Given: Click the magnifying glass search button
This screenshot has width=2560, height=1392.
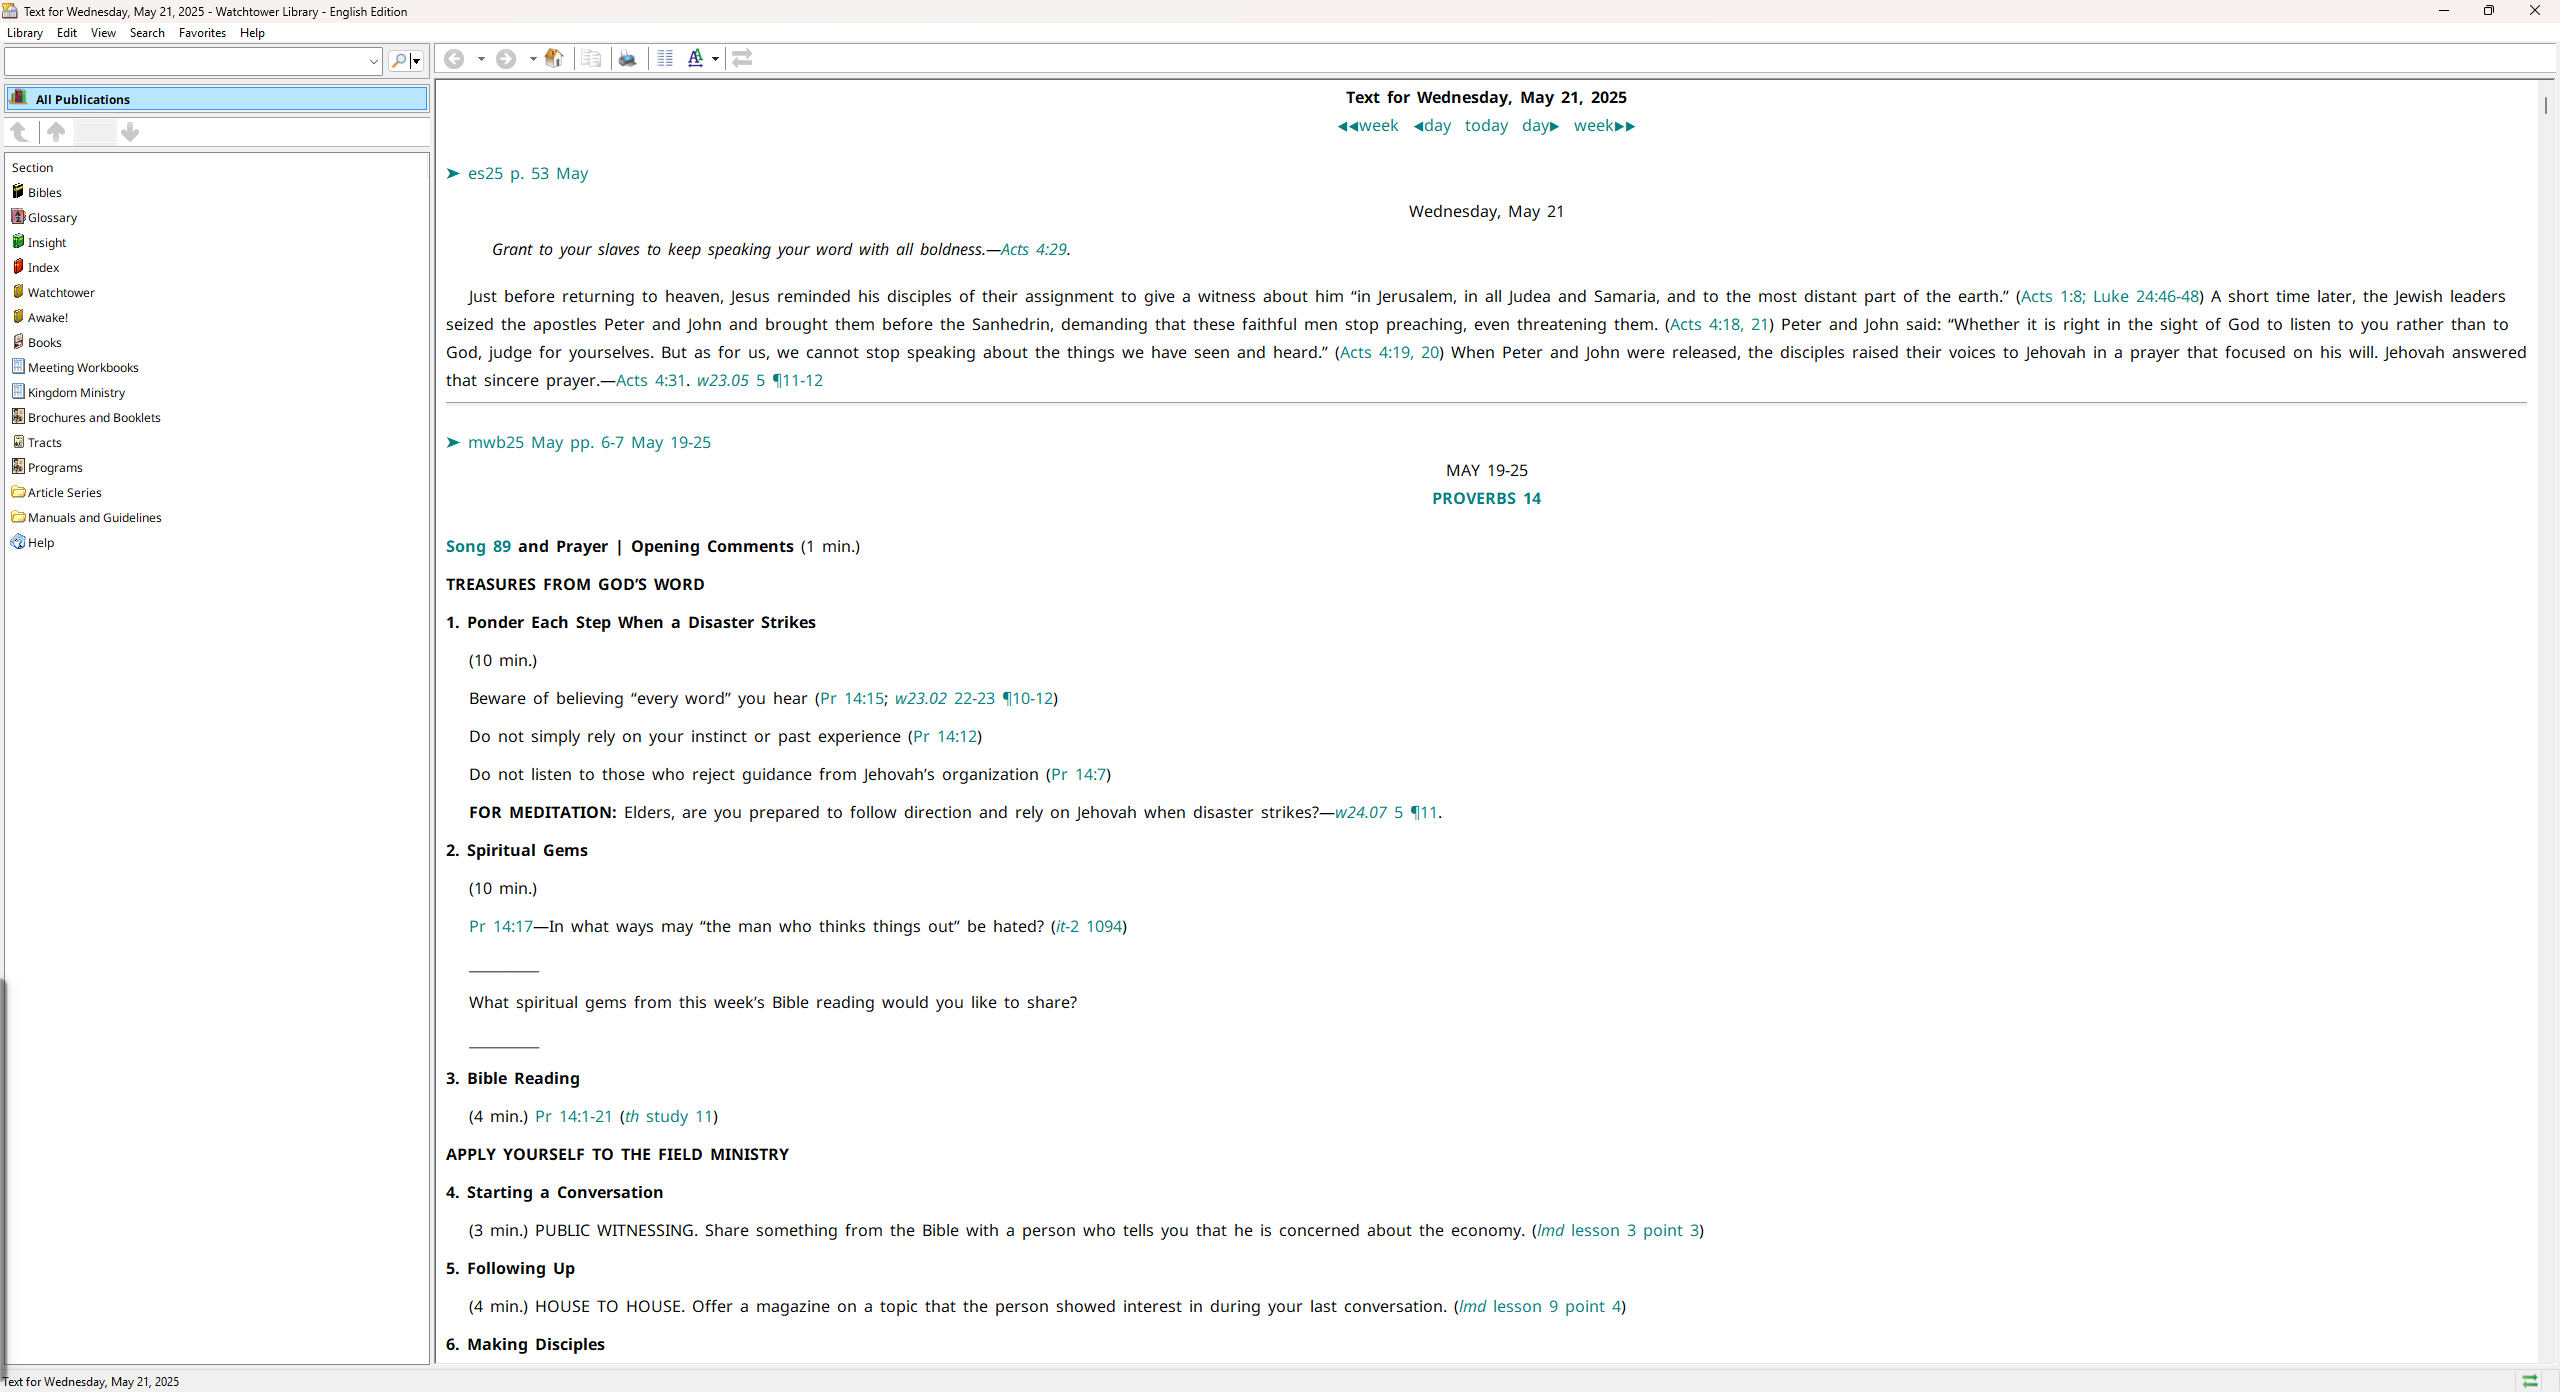Looking at the screenshot, I should (400, 61).
